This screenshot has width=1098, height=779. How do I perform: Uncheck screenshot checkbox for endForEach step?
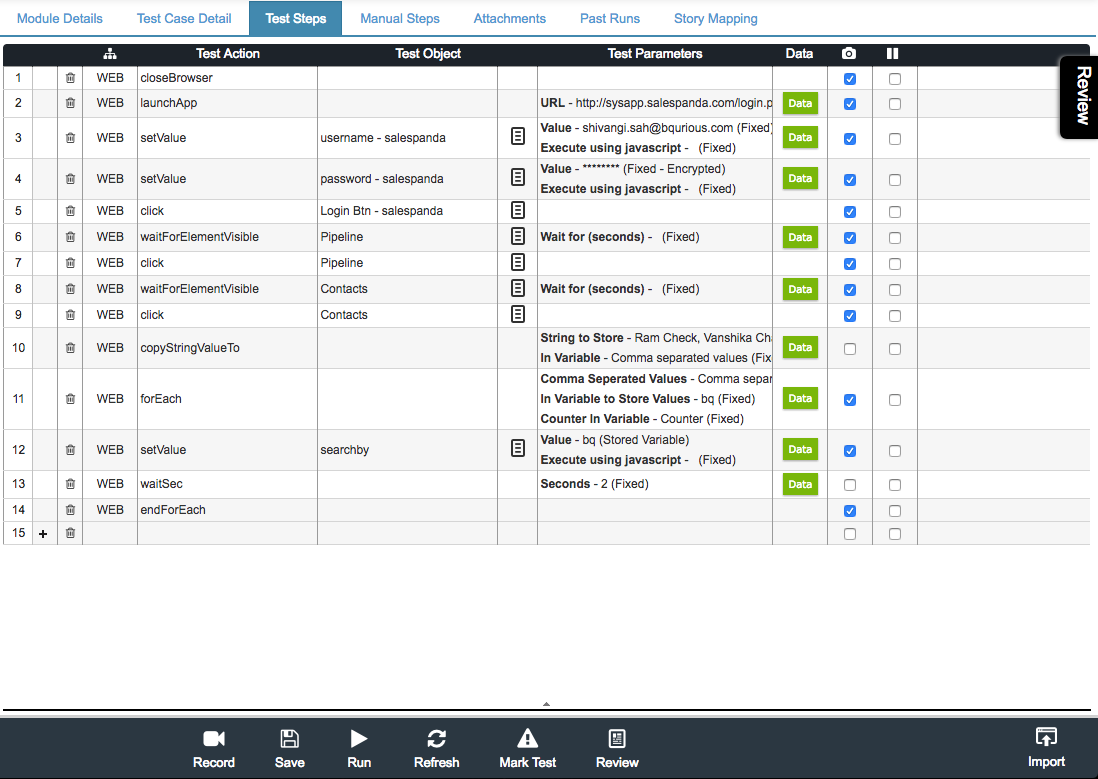(x=849, y=511)
